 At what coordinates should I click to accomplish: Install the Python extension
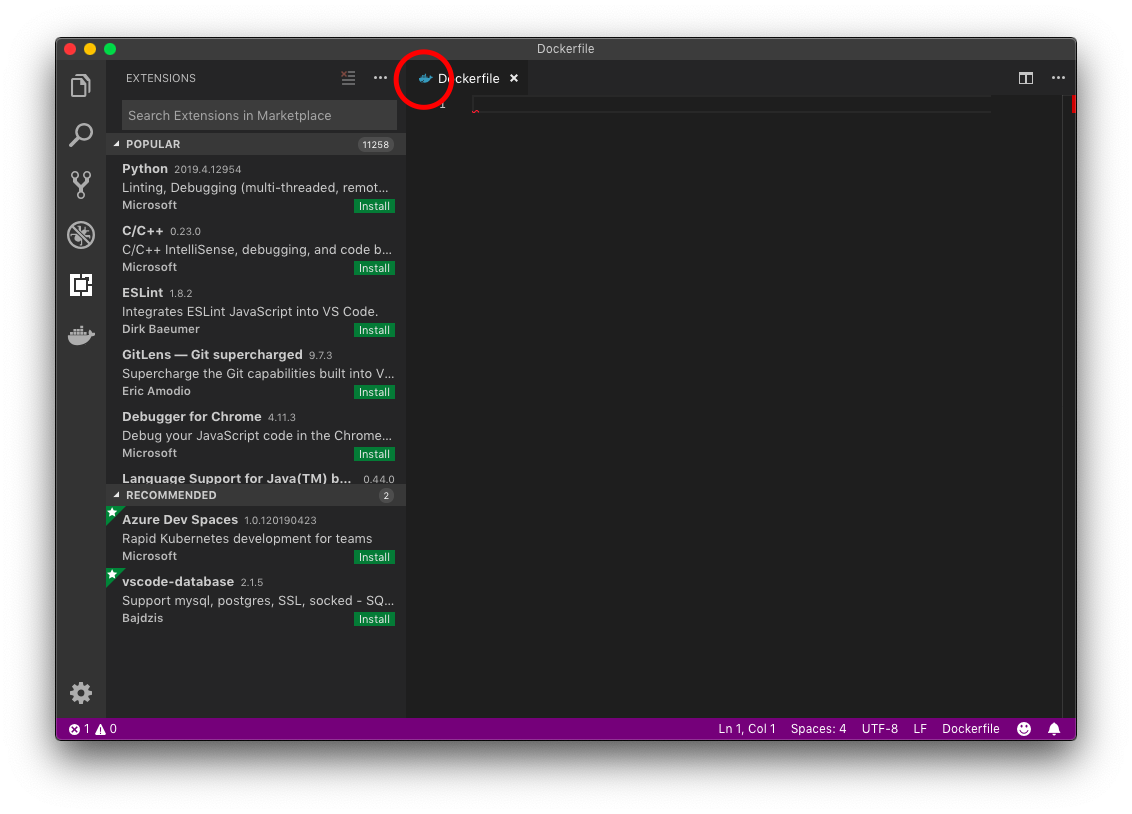tap(374, 206)
